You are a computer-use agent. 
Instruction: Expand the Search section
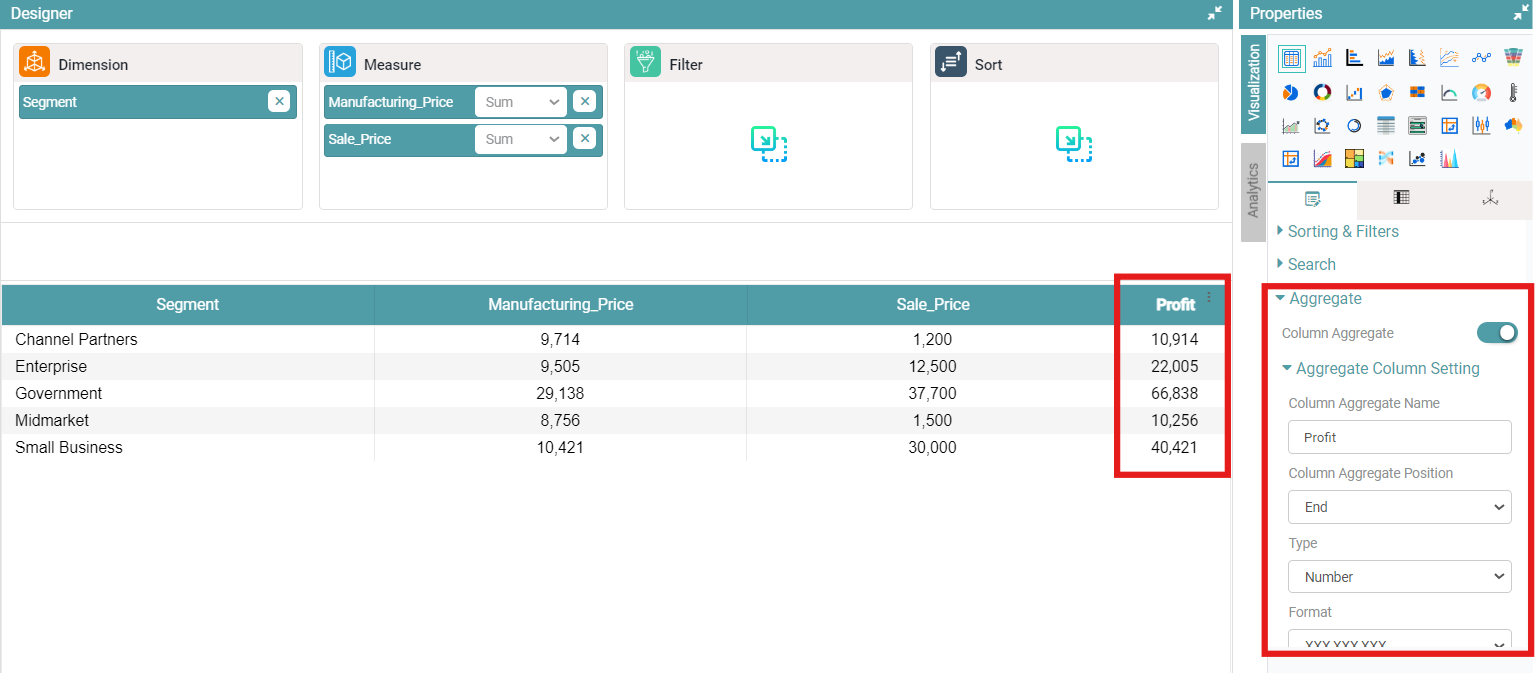1310,264
